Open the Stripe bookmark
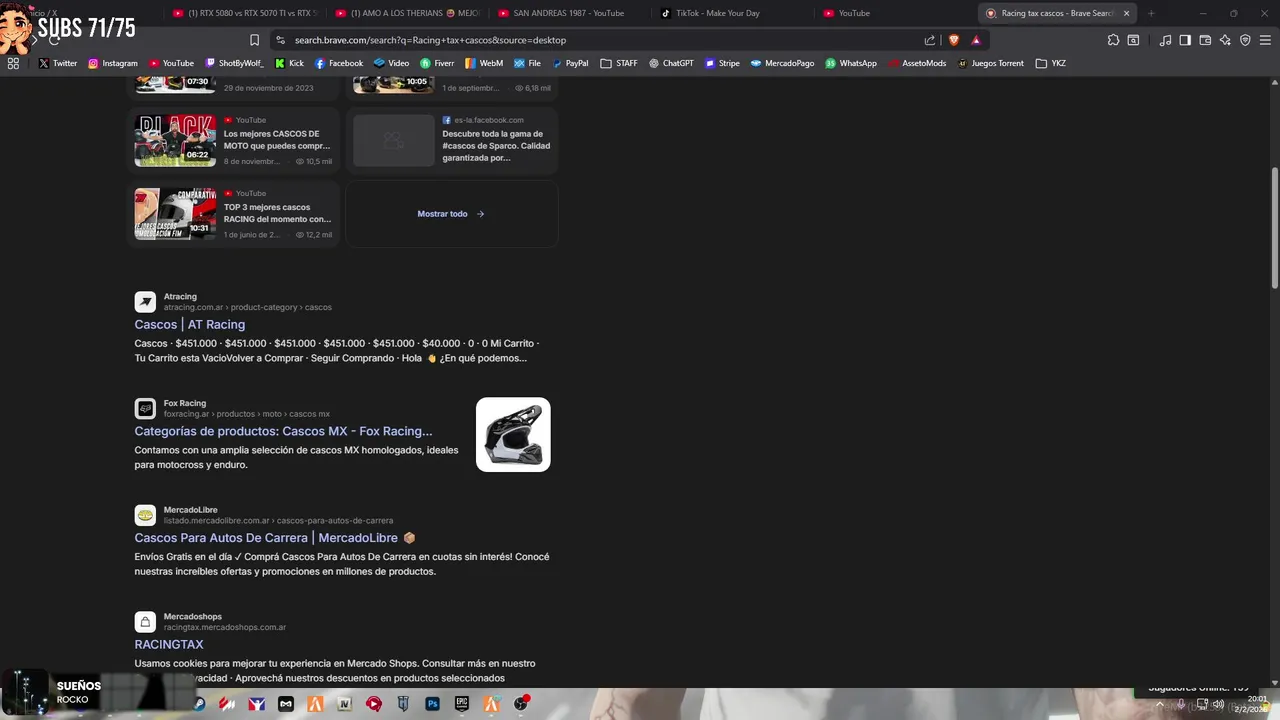1280x720 pixels. tap(722, 63)
